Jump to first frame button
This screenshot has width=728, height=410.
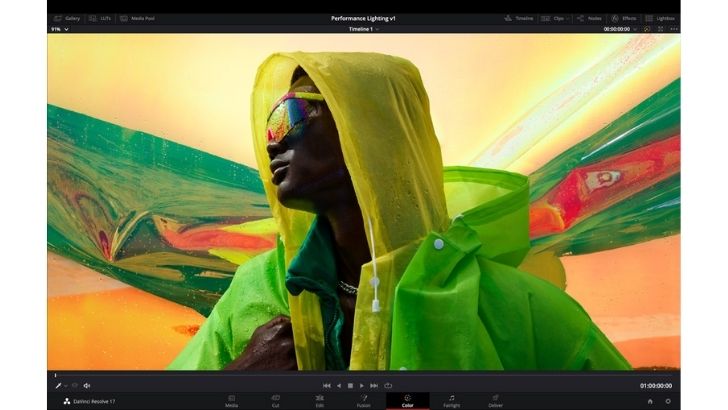click(326, 385)
